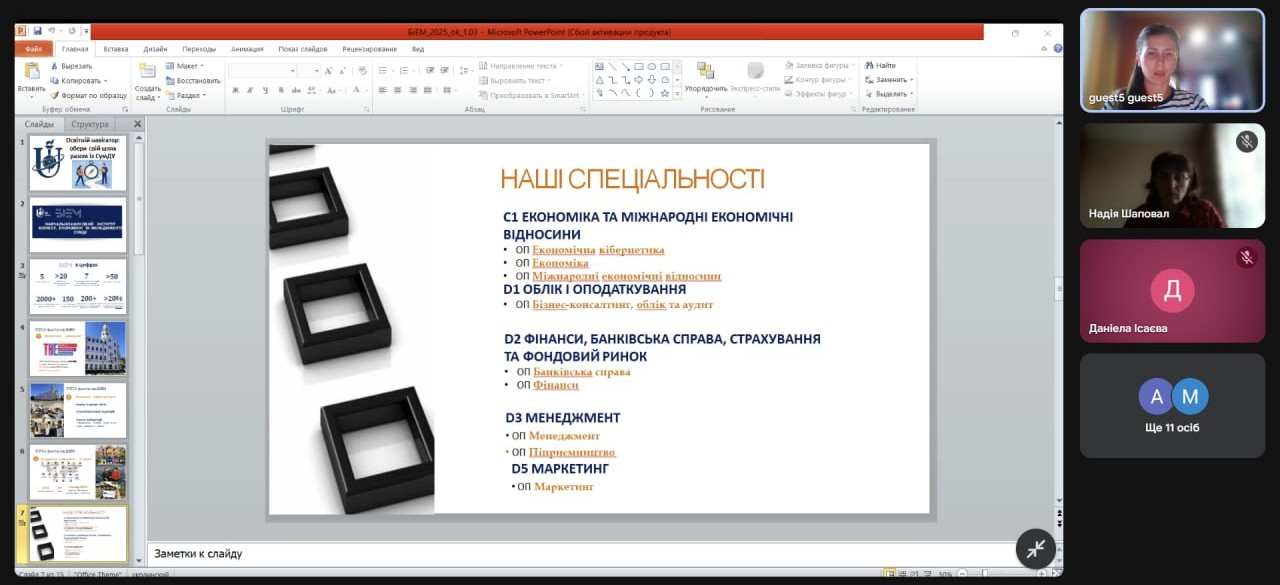Click the Find (Найти) binoculars button
This screenshot has width=1280, height=585.
tap(880, 65)
